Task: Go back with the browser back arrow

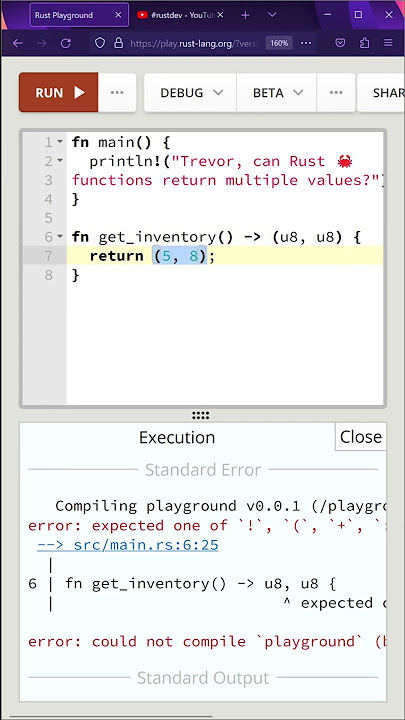Action: pos(17,43)
